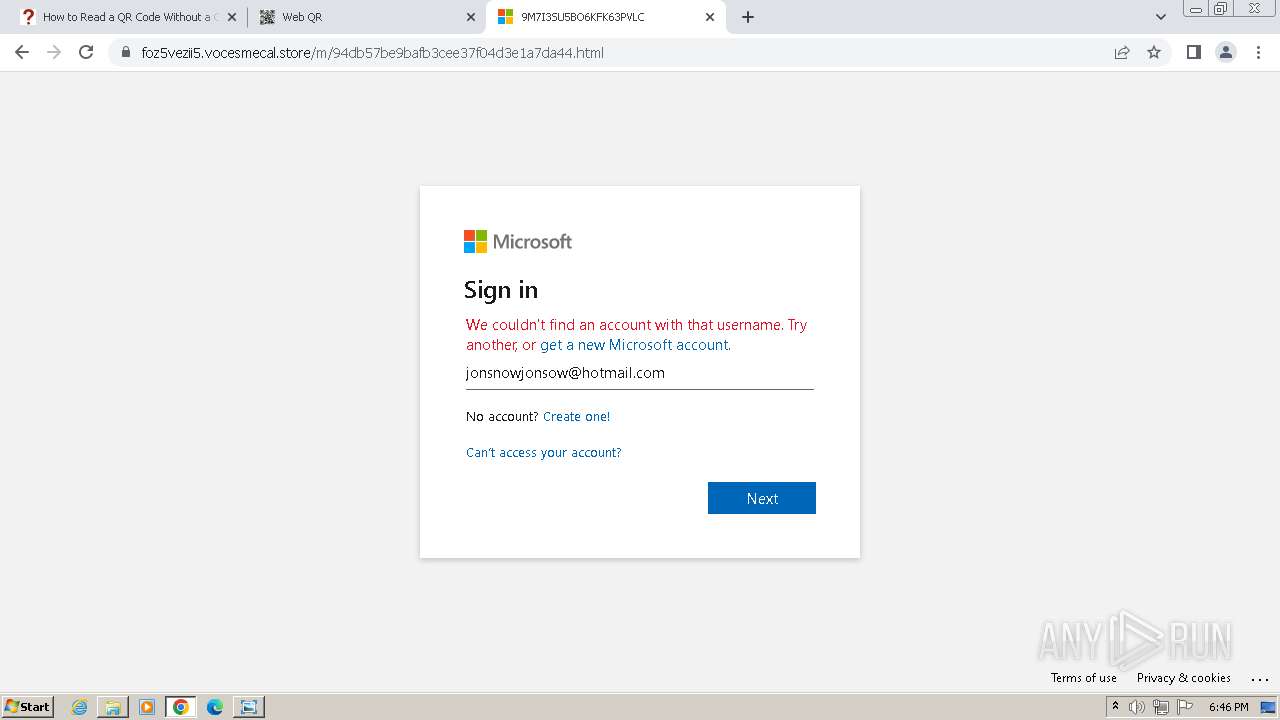Open network status in system tray
The width and height of the screenshot is (1280, 720).
(x=1161, y=707)
